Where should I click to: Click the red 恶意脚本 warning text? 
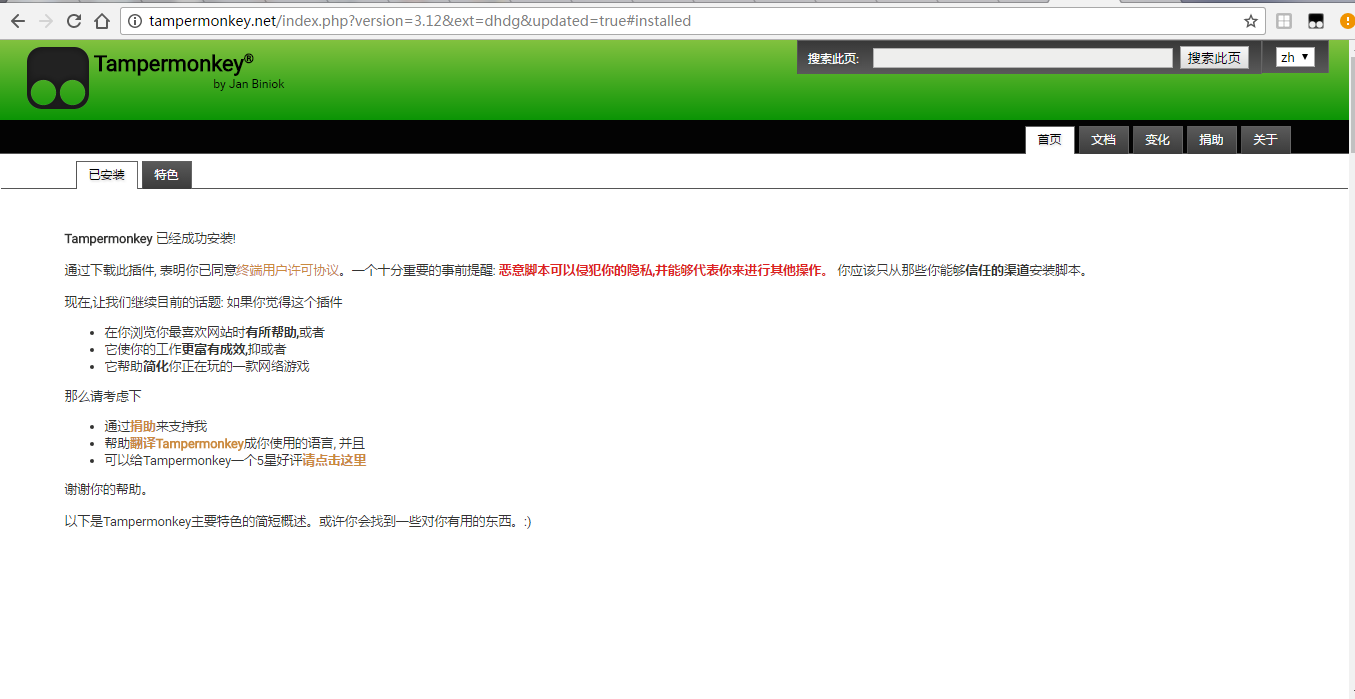pos(663,270)
